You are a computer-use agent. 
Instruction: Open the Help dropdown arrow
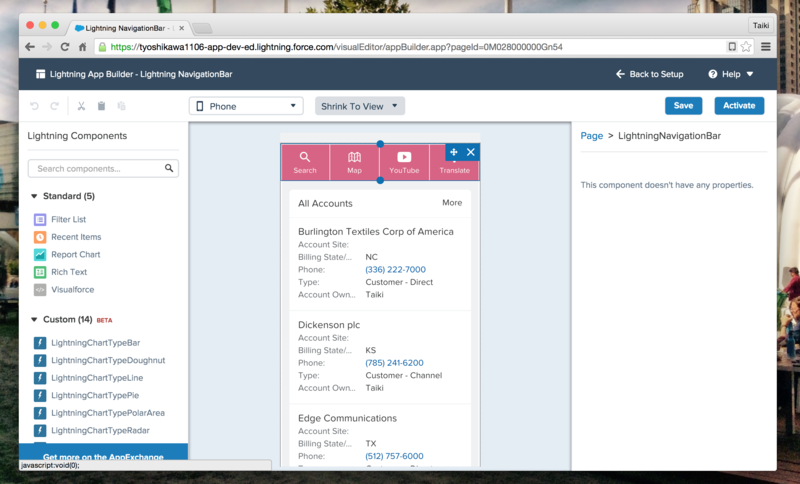pyautogui.click(x=750, y=74)
